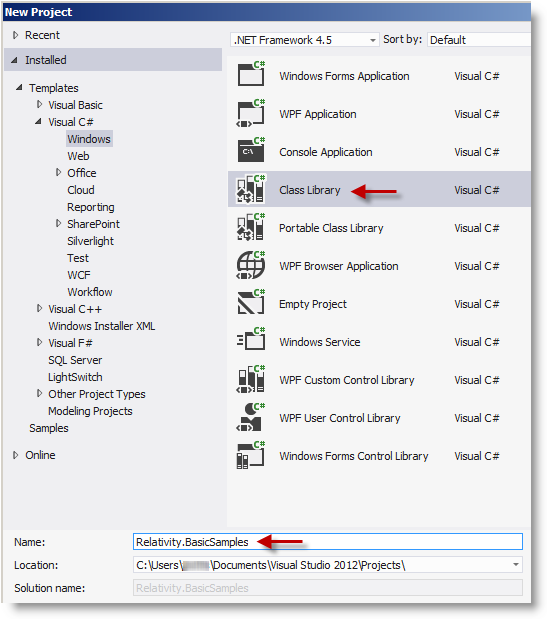Select the Samples tree item
Screen dimensions: 547x619
click(x=49, y=428)
